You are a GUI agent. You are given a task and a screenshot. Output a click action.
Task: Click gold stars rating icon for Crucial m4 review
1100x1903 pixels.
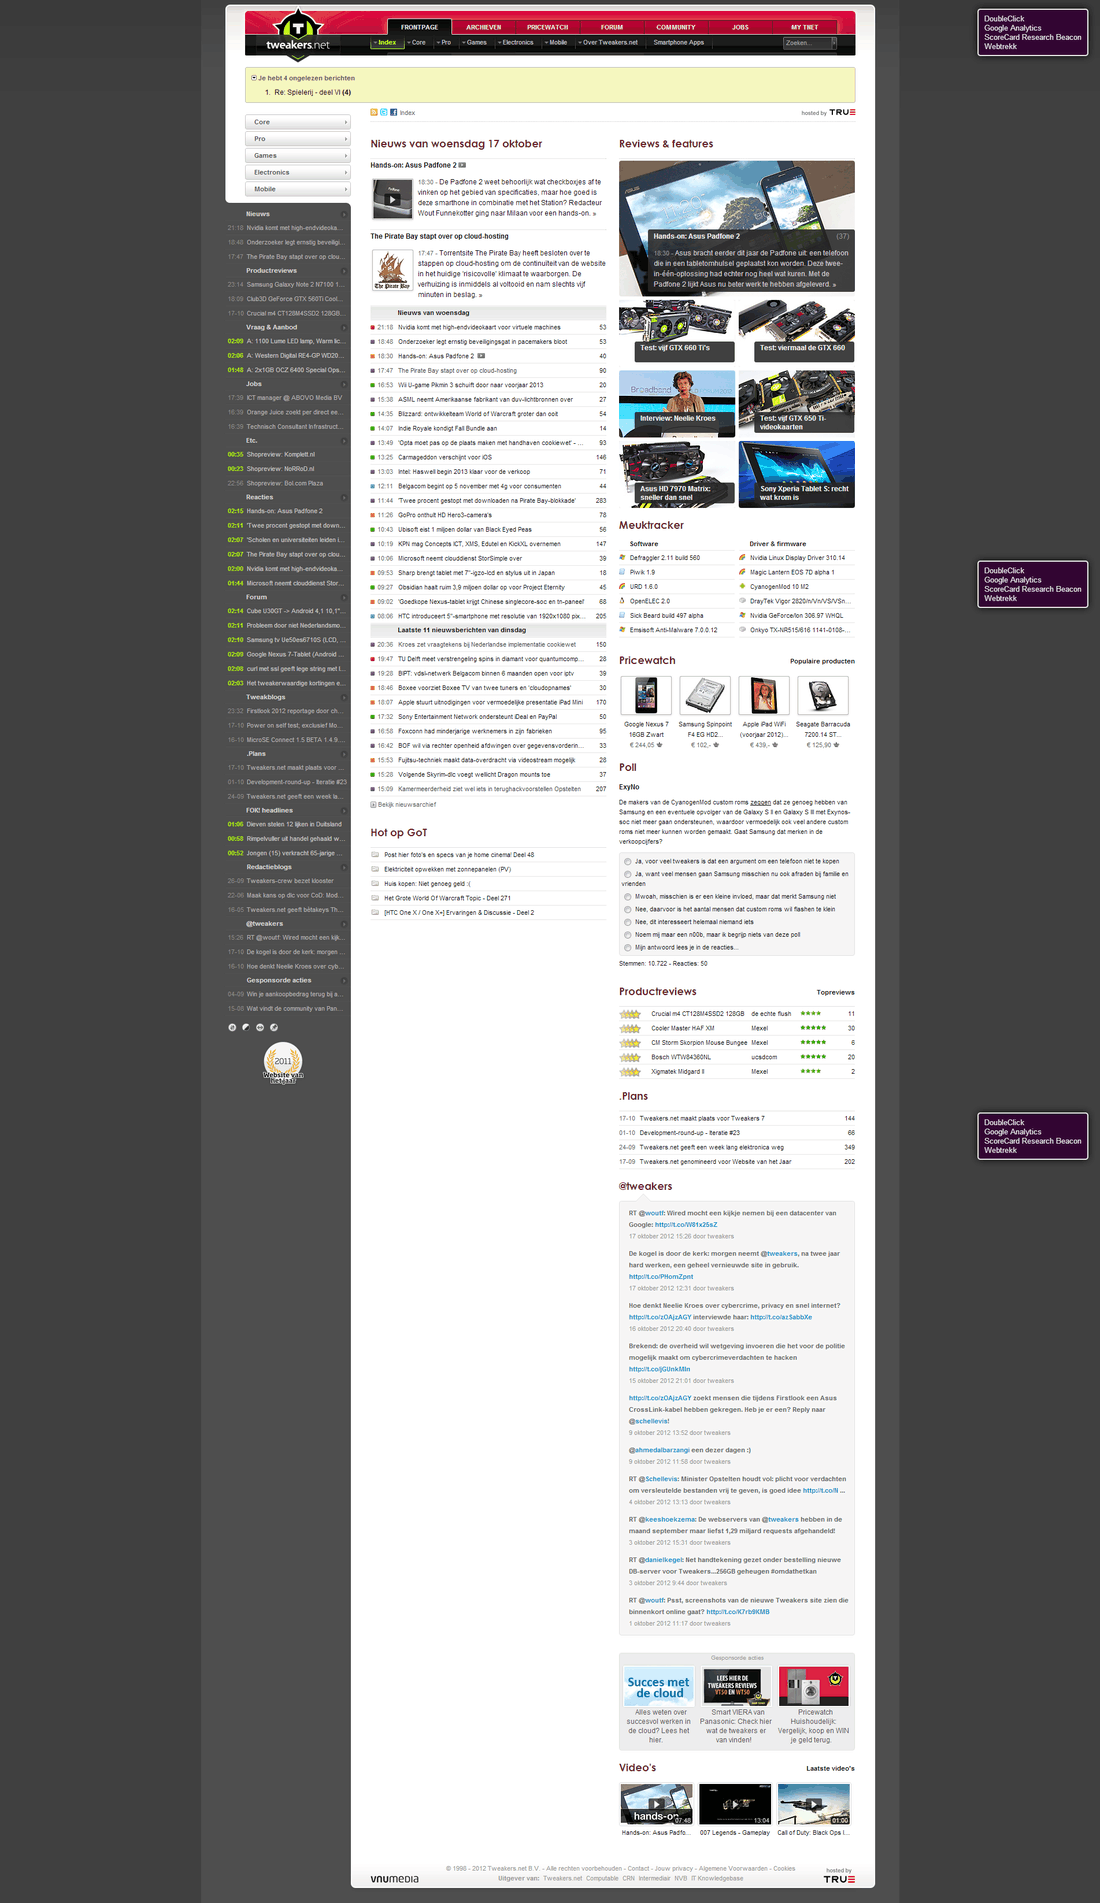coord(630,1014)
